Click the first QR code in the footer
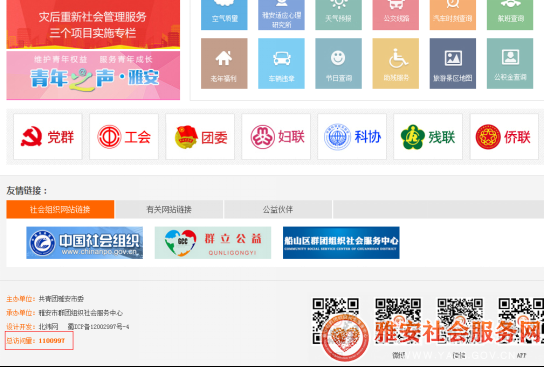 pos(335,321)
